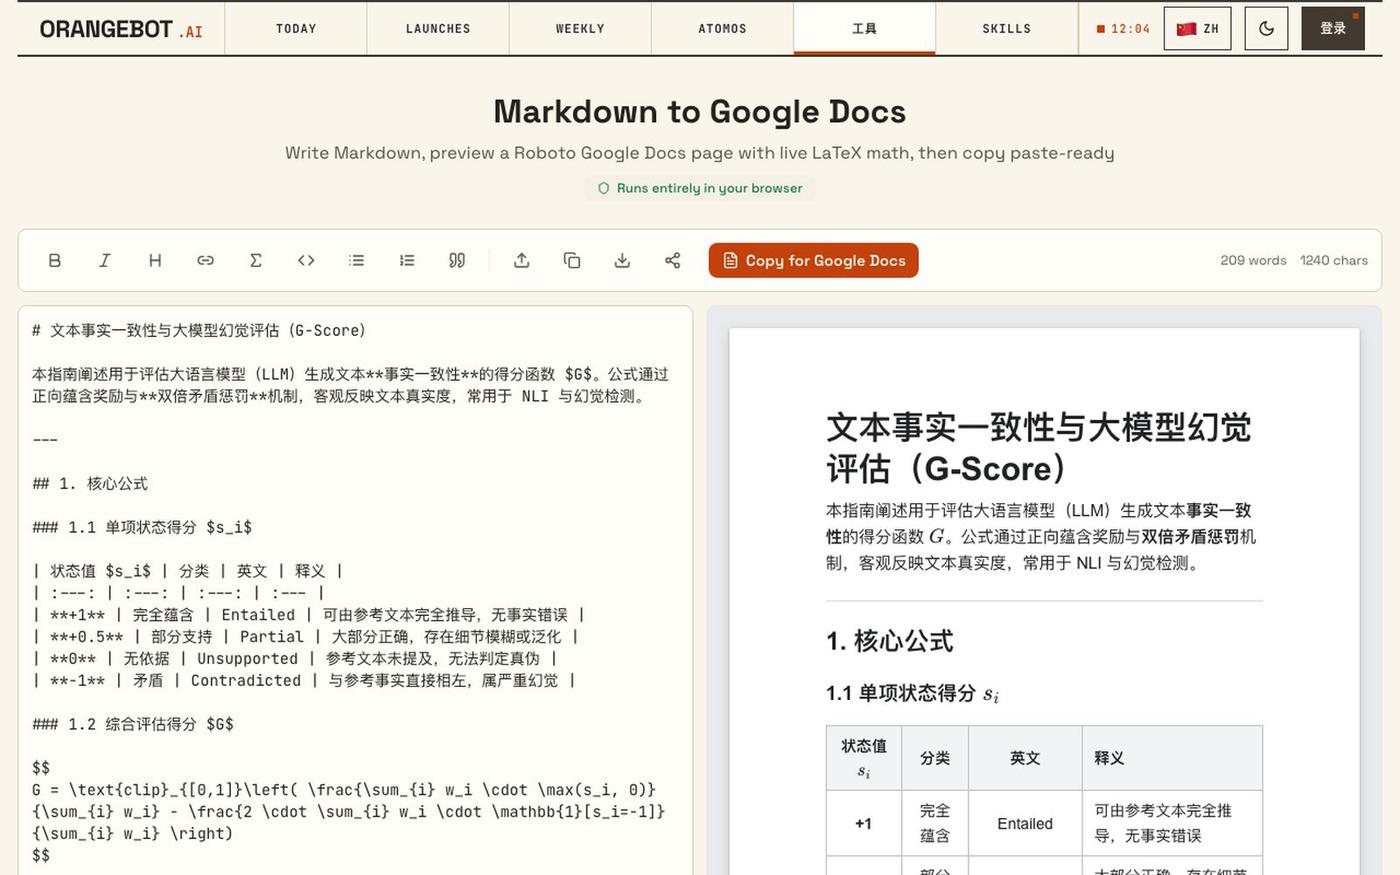The image size is (1400, 875).
Task: Apply italic formatting with the I icon
Action: pyautogui.click(x=105, y=260)
